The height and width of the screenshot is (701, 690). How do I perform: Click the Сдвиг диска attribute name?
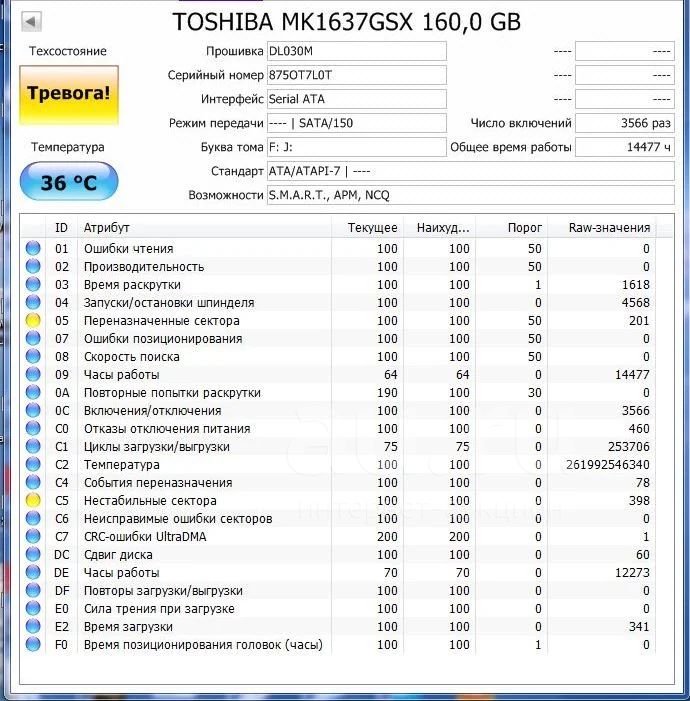(x=118, y=555)
